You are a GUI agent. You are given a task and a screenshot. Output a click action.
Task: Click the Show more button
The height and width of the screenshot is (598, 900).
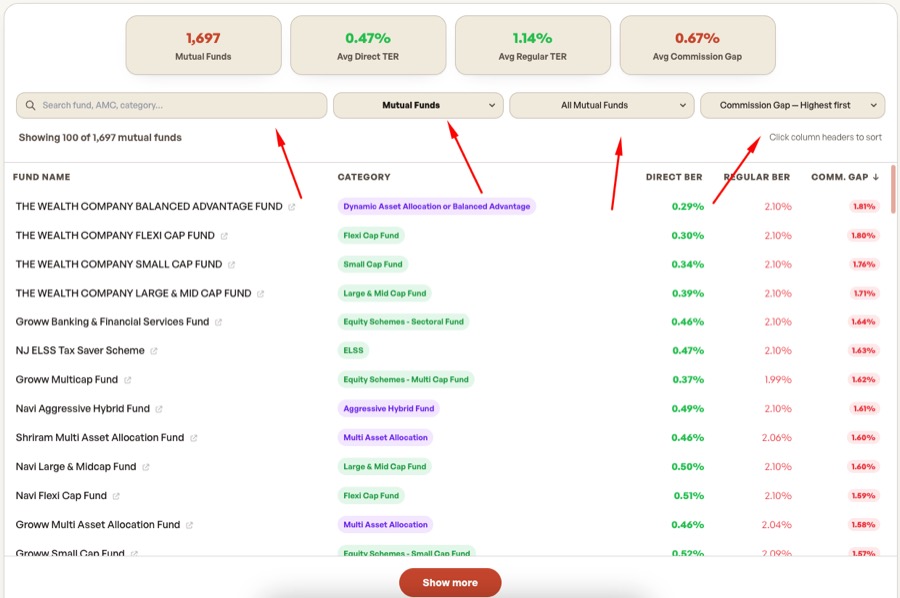tap(450, 583)
